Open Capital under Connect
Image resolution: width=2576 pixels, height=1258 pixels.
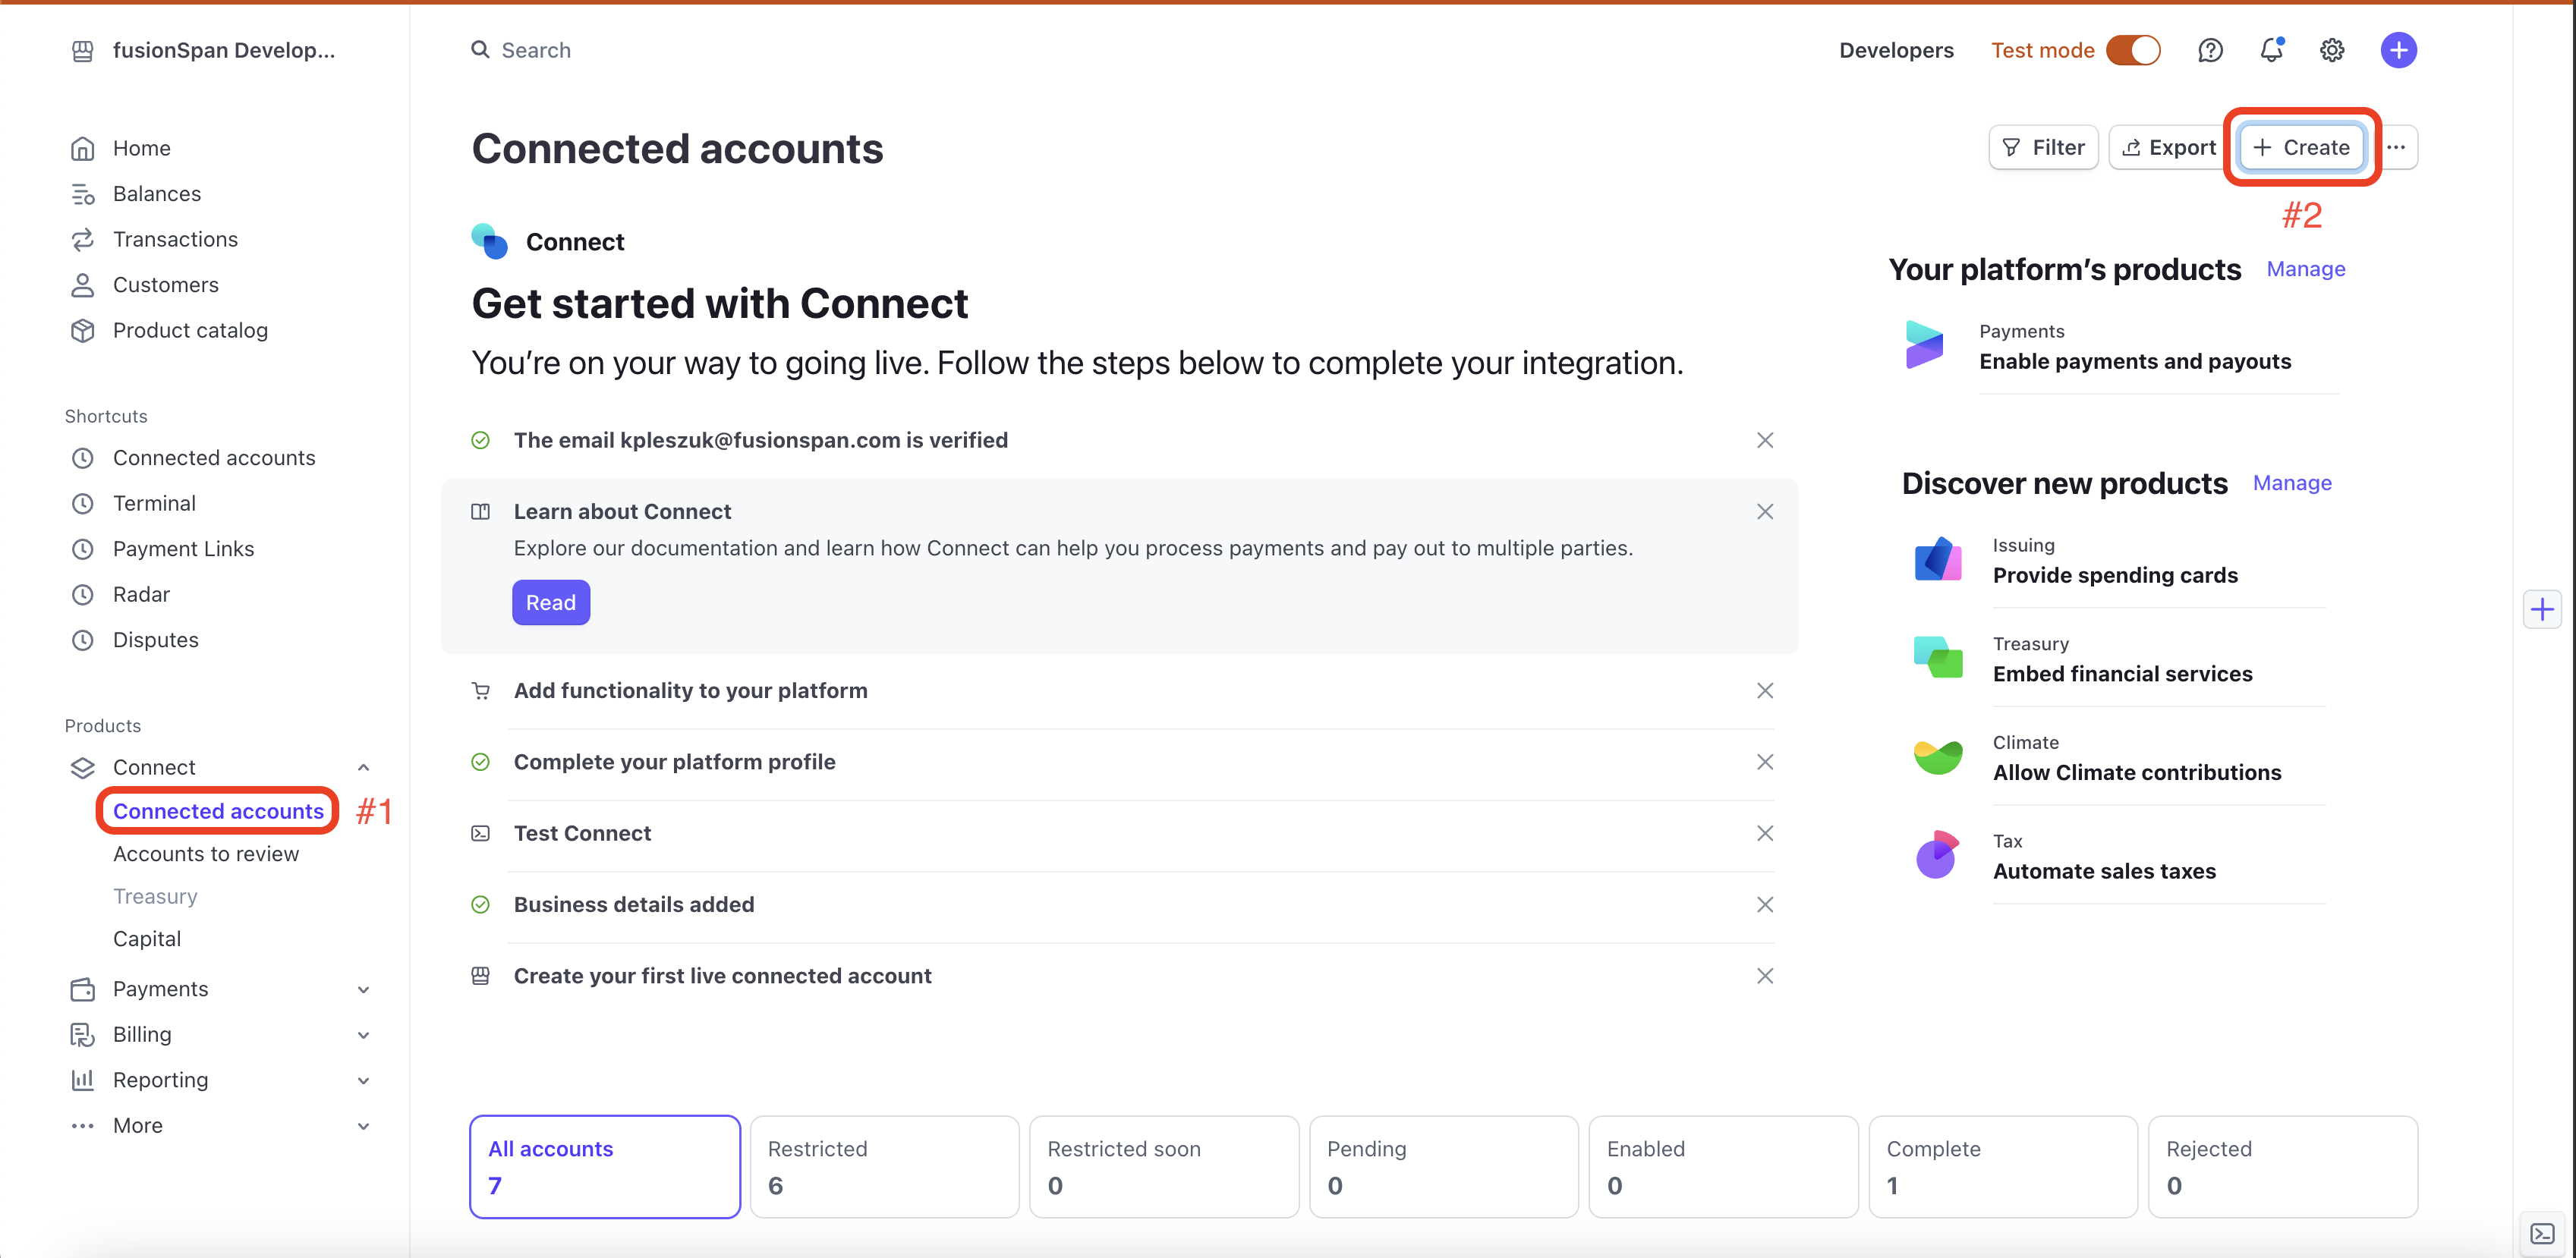tap(147, 939)
